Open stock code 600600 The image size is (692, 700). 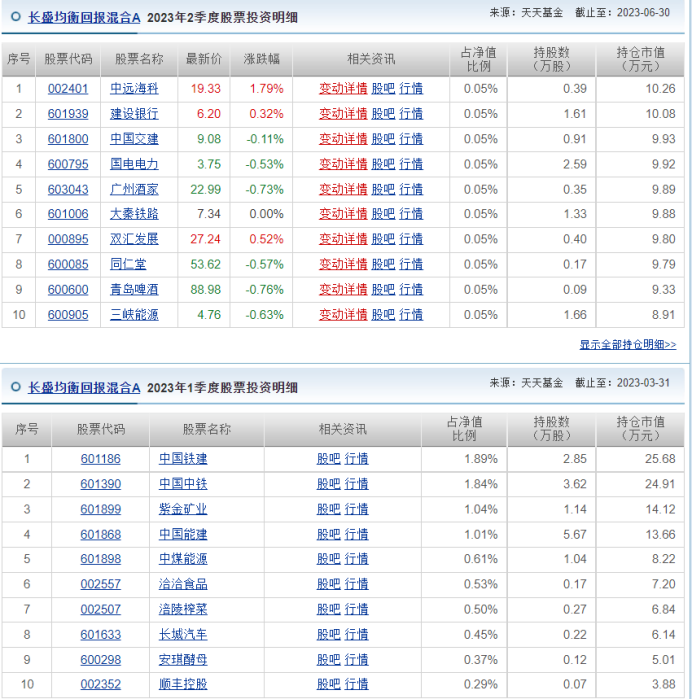point(68,290)
